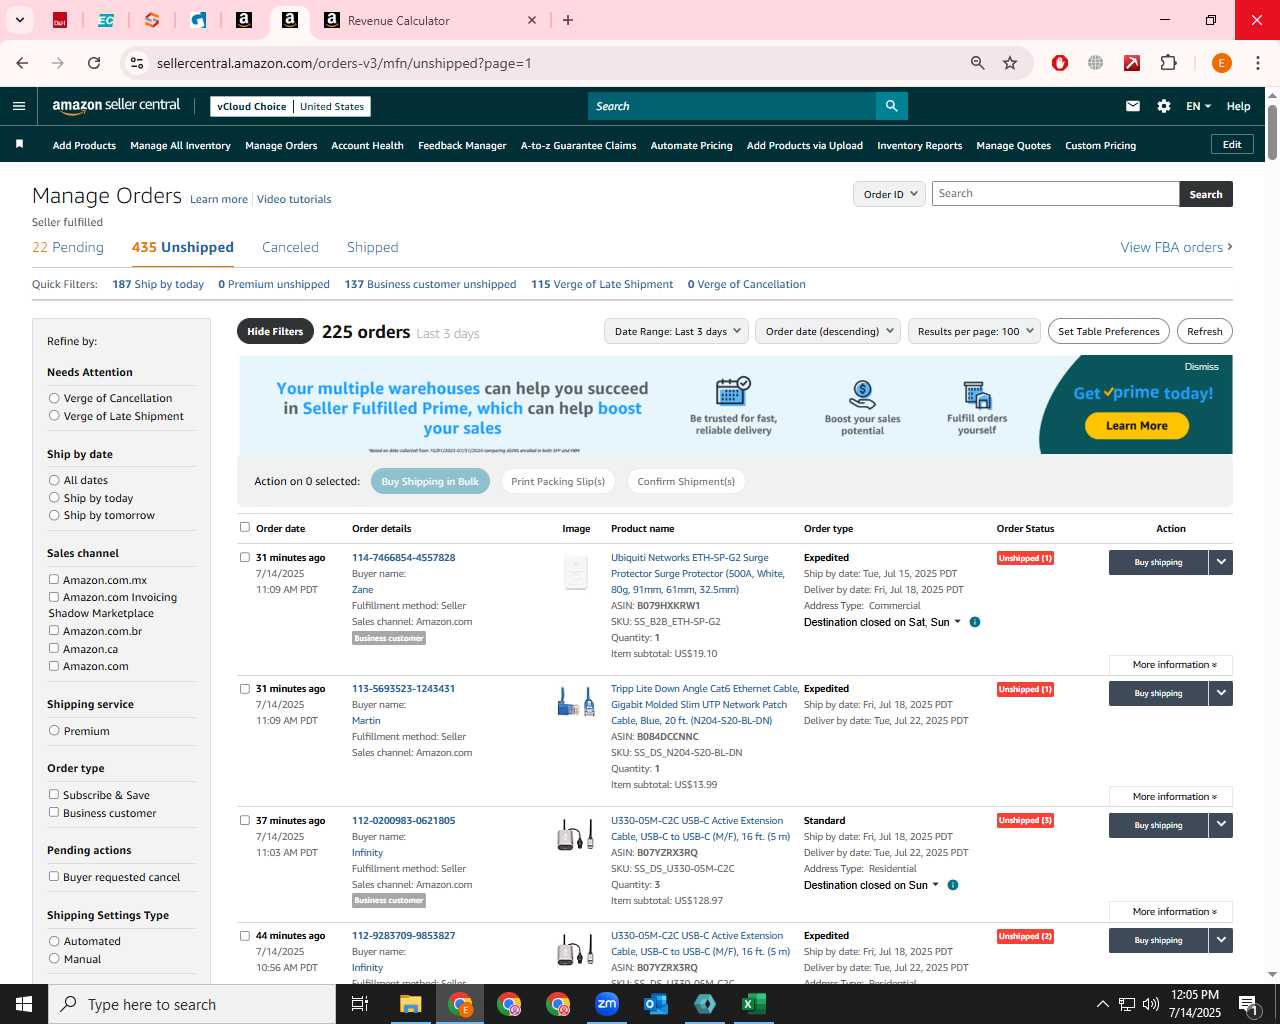The width and height of the screenshot is (1280, 1024).
Task: Select the Verge of Late Shipment radio filter
Action: (x=54, y=416)
